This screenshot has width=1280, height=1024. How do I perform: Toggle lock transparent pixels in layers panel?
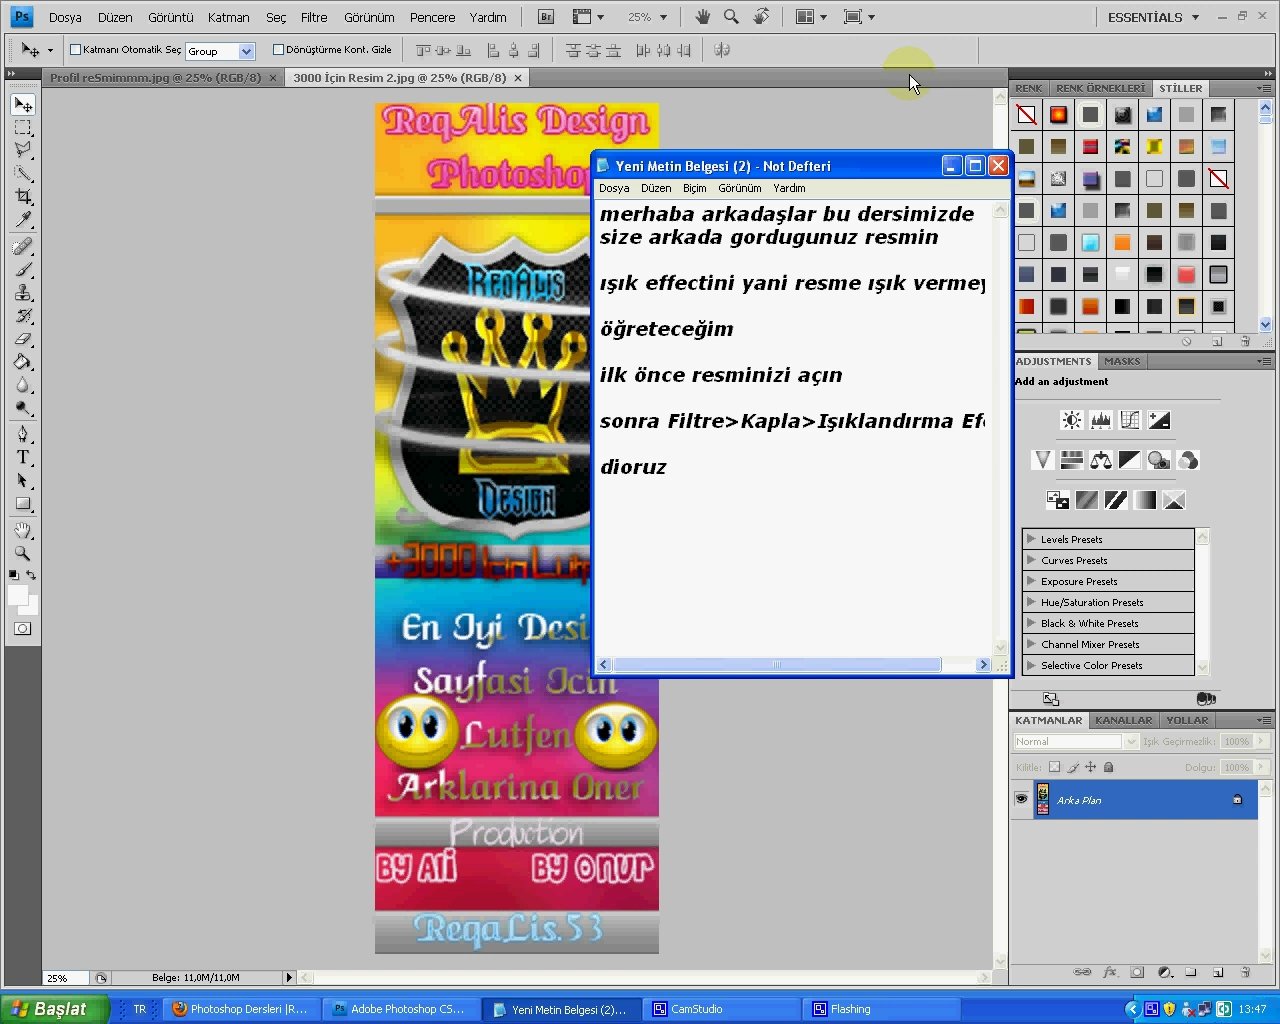(1054, 768)
